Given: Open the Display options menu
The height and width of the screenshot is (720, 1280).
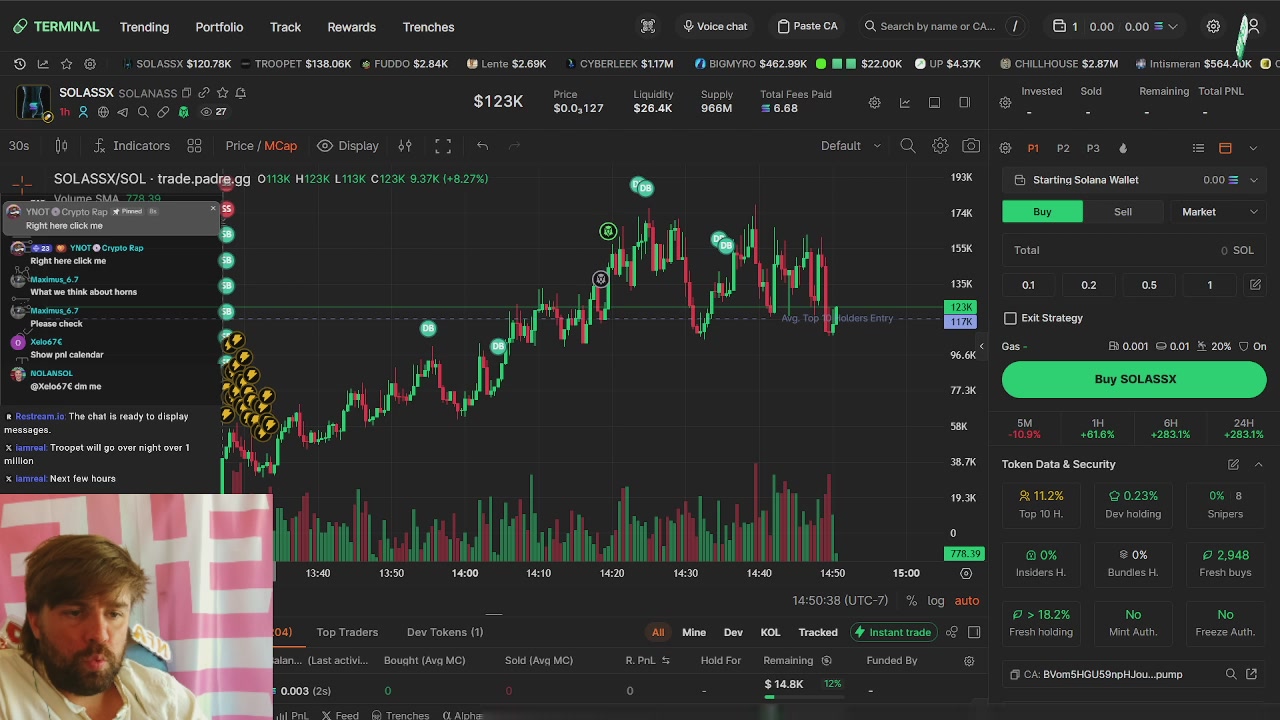Looking at the screenshot, I should coord(348,146).
